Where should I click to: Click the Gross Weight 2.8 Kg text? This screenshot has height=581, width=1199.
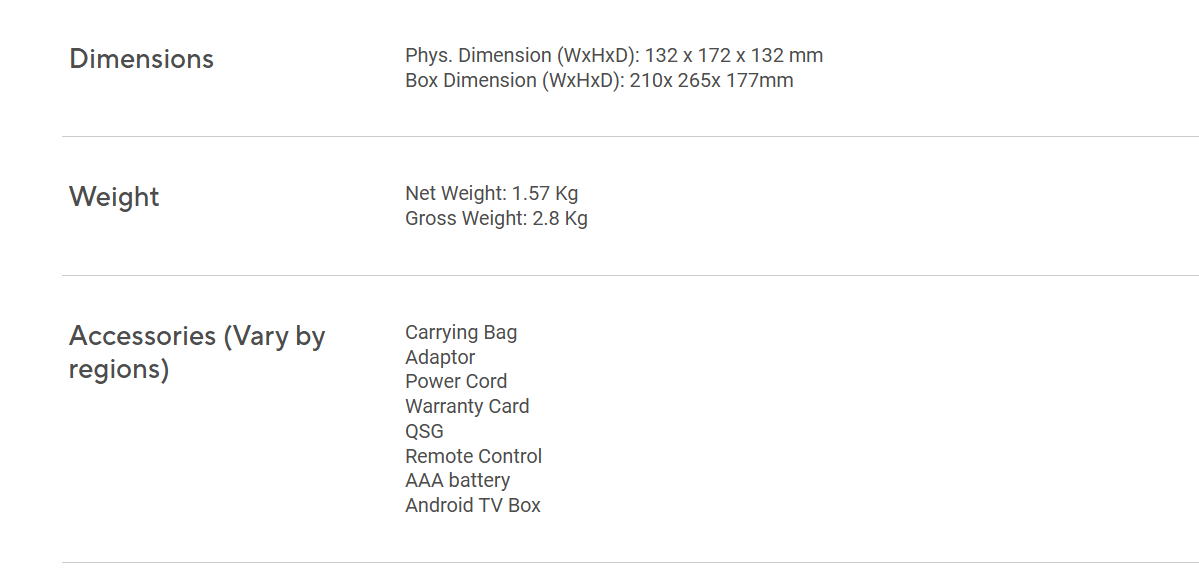pos(496,219)
